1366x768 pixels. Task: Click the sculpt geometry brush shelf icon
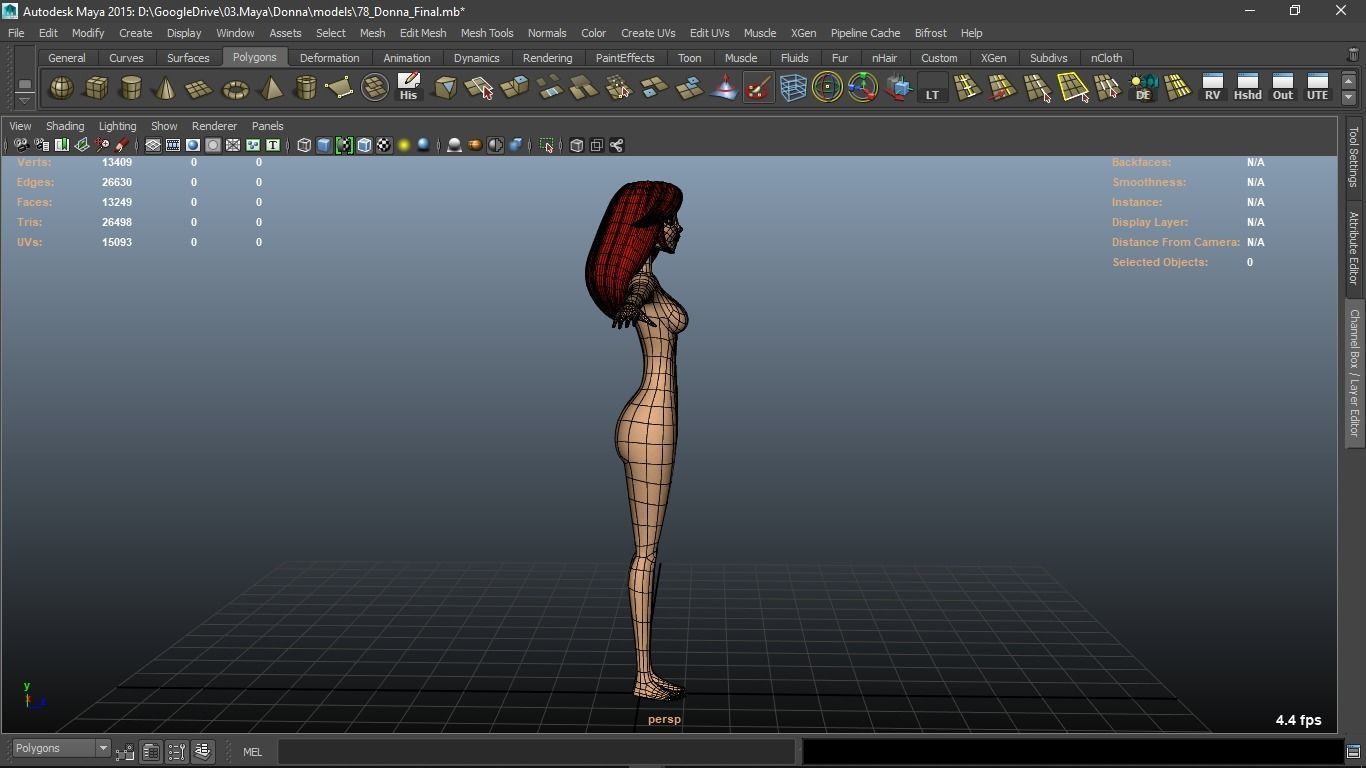coord(758,88)
